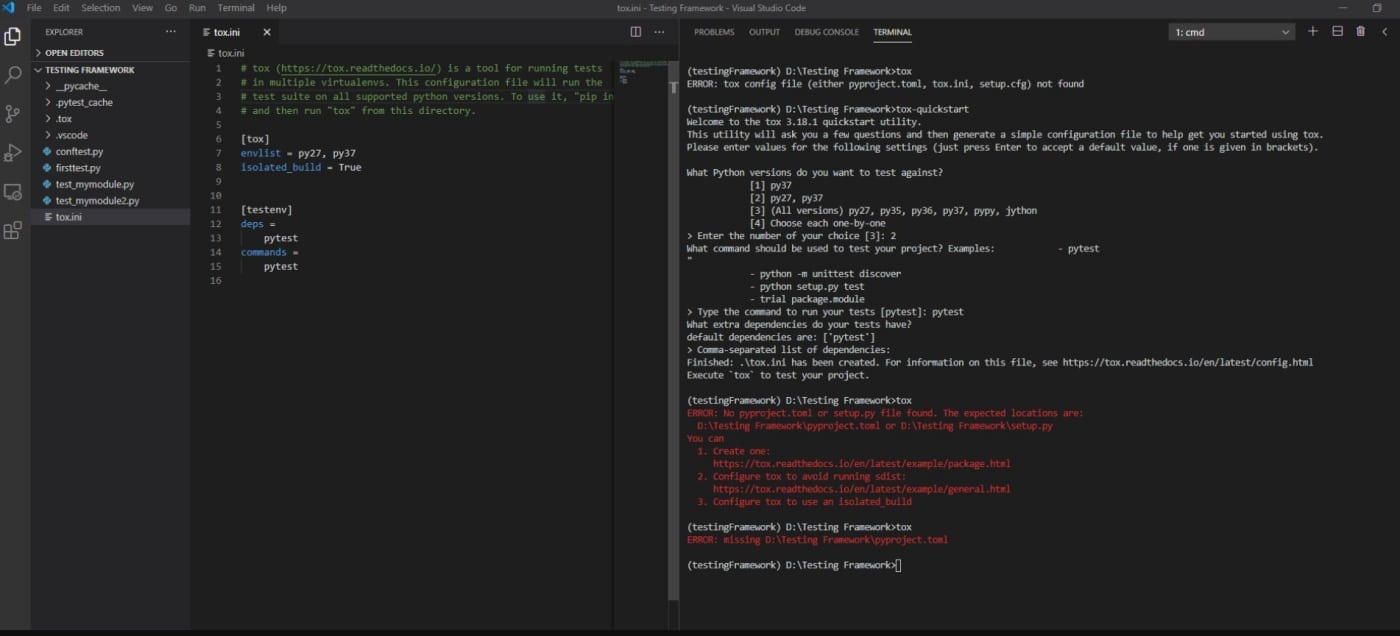1400x636 pixels.
Task: Restore the window from the title bar
Action: [1377, 7]
